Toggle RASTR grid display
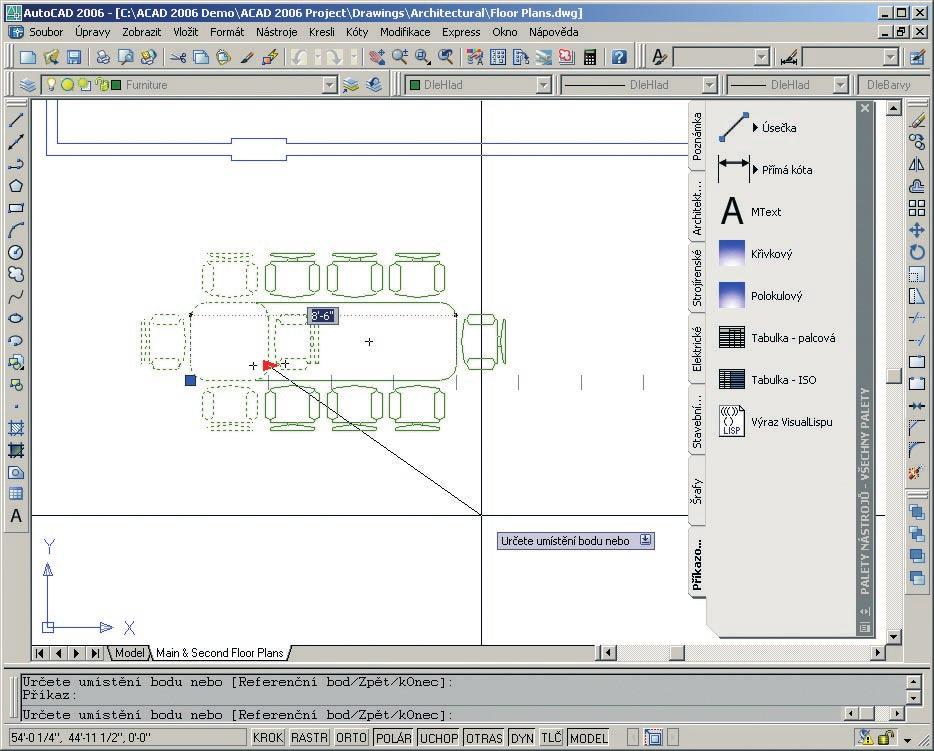Viewport: 934px width, 751px height. point(309,738)
